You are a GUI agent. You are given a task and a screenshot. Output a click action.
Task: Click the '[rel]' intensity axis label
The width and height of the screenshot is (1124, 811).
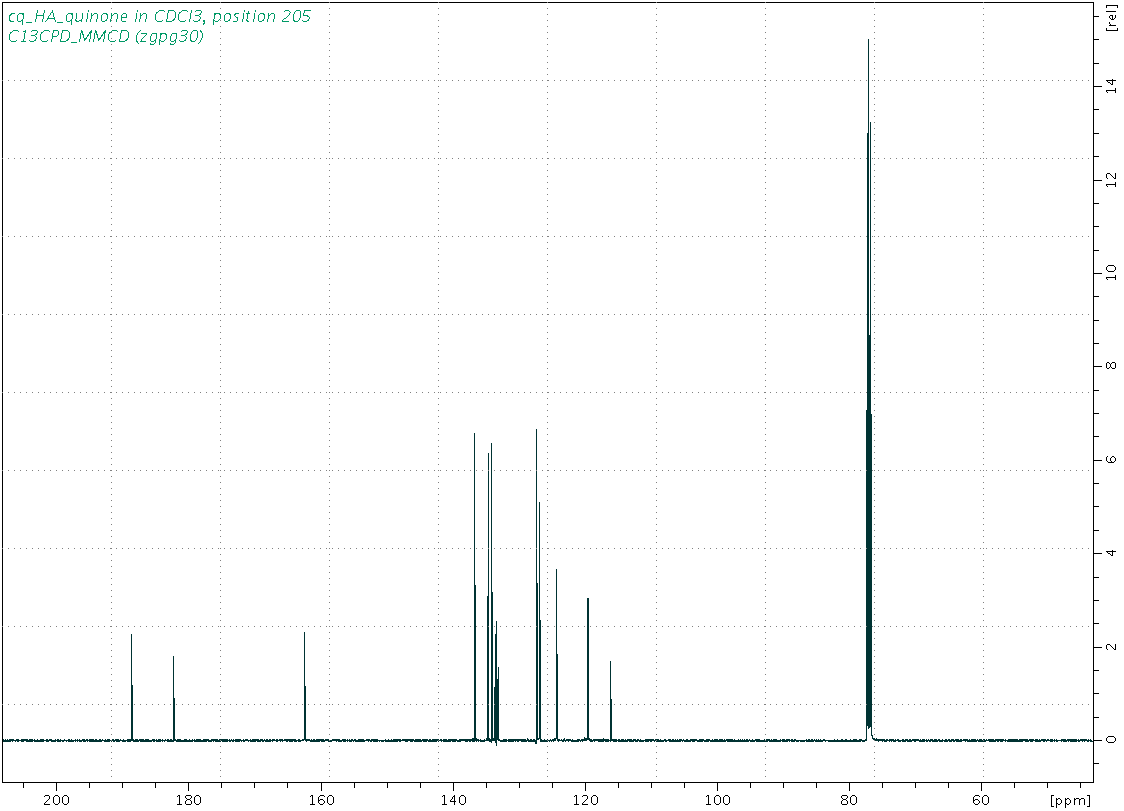[1112, 18]
